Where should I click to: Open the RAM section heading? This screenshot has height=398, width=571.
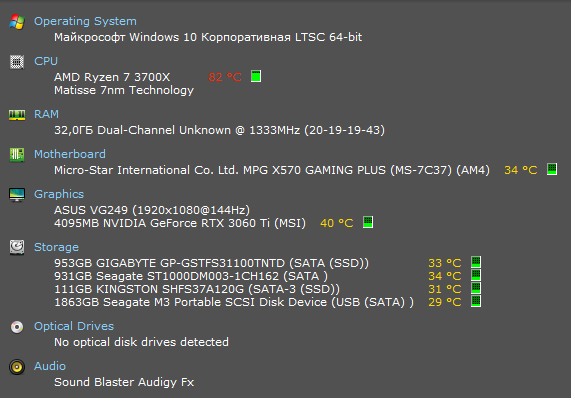point(46,114)
